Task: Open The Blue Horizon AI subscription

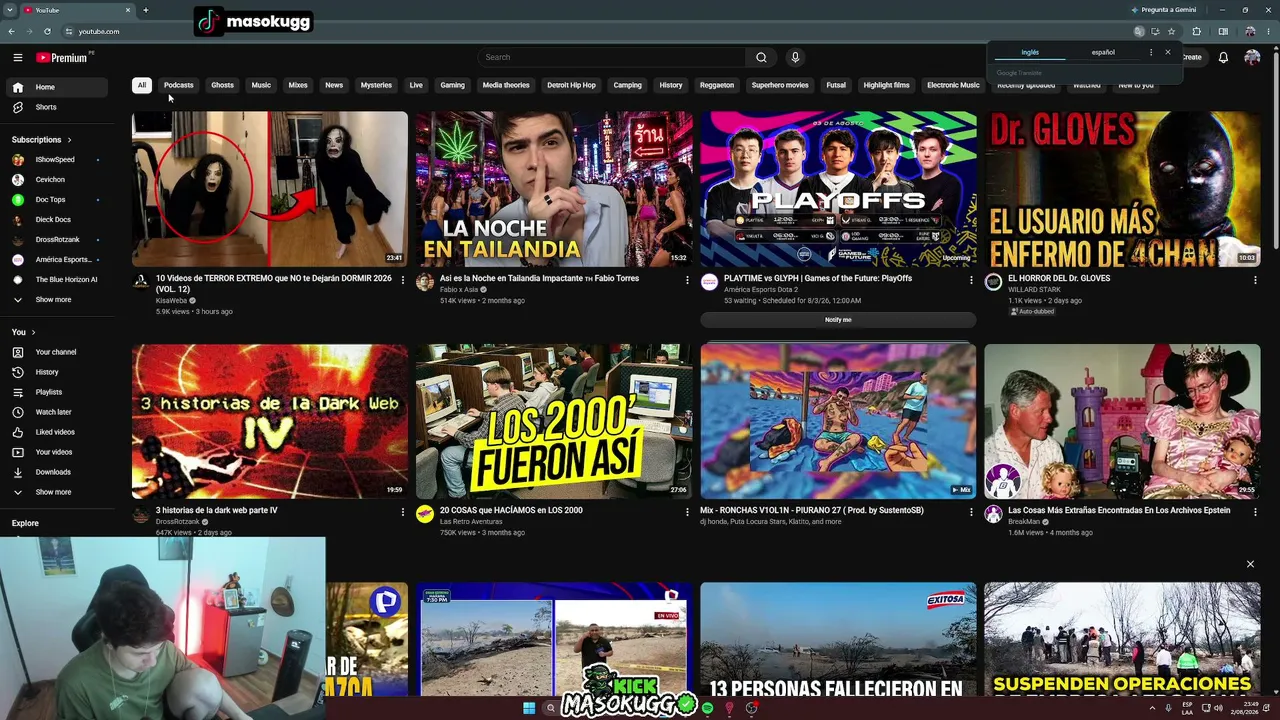Action: click(58, 280)
